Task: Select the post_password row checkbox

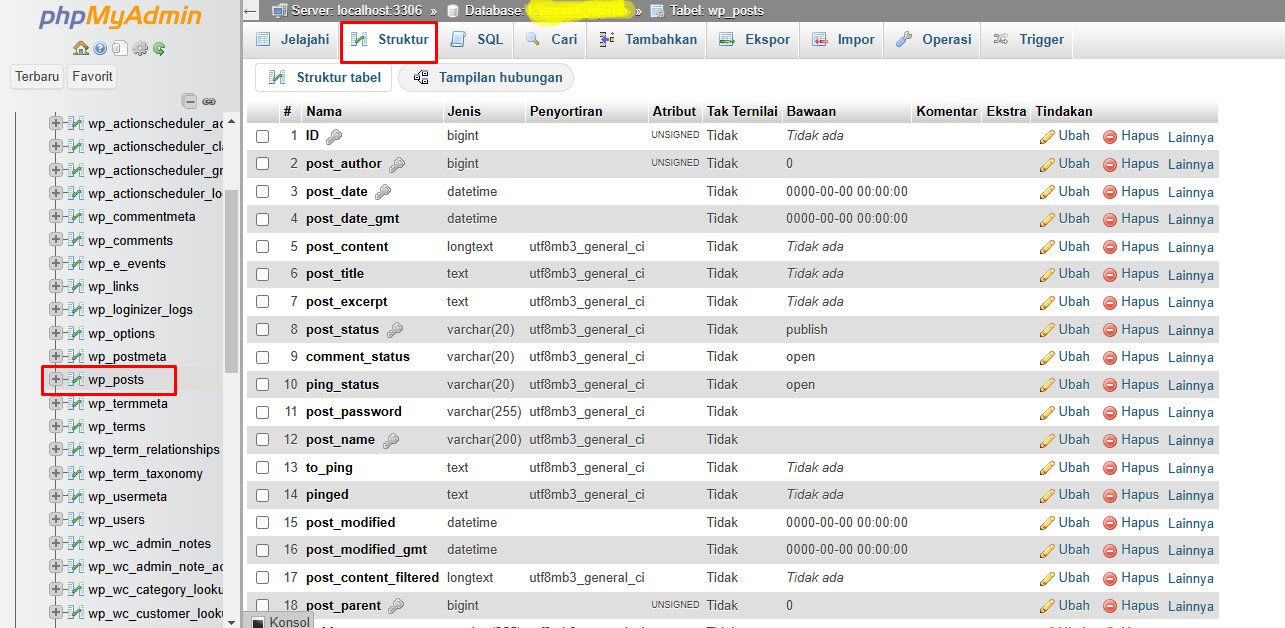Action: [x=262, y=412]
